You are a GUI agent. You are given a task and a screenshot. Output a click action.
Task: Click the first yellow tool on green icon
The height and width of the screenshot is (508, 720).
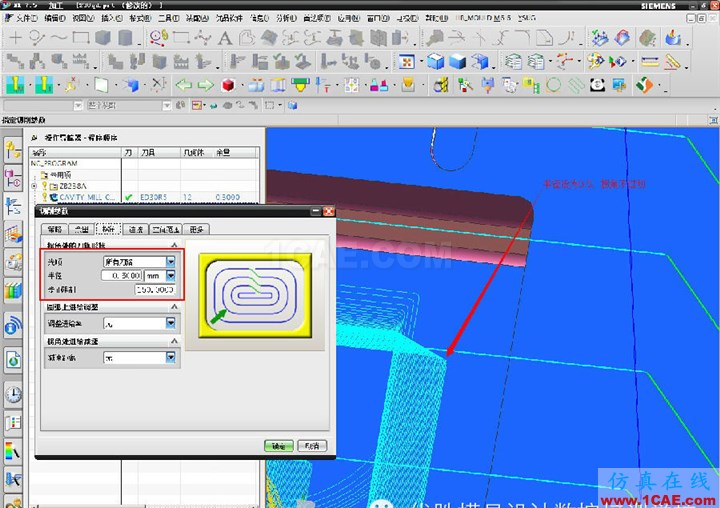(15, 85)
